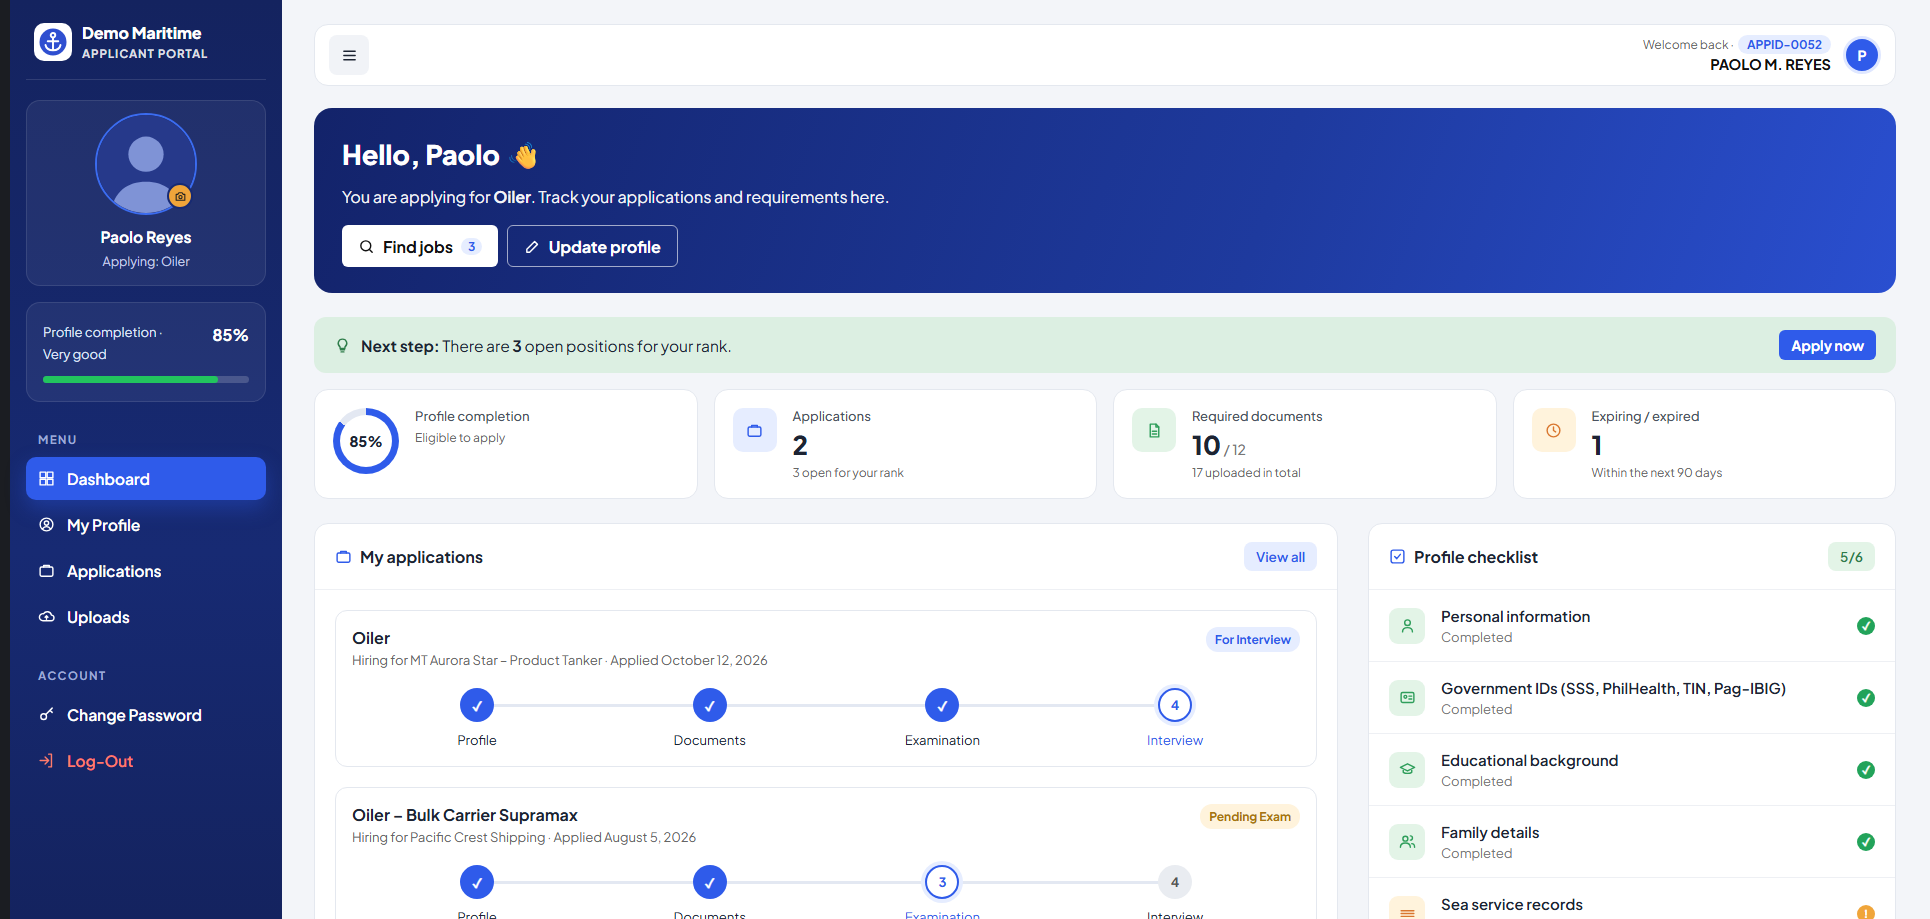Click Profile step in the Bulk Carrier application
Screen dimensions: 1930x919
pyautogui.click(x=477, y=882)
